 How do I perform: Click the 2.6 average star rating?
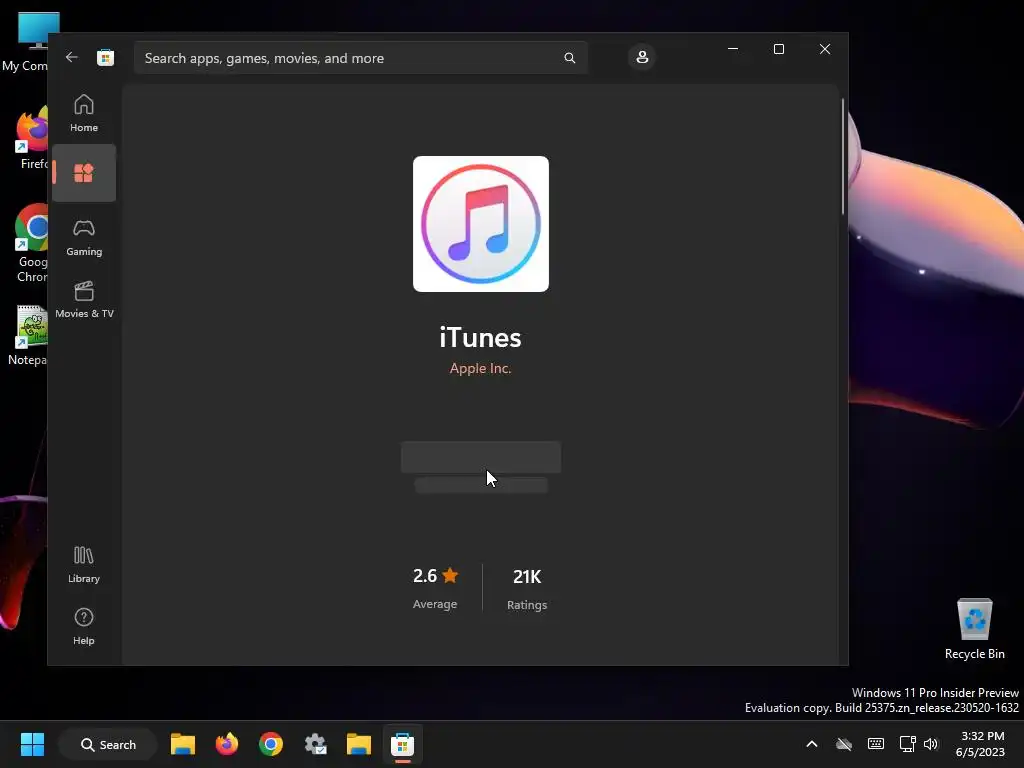pos(435,588)
